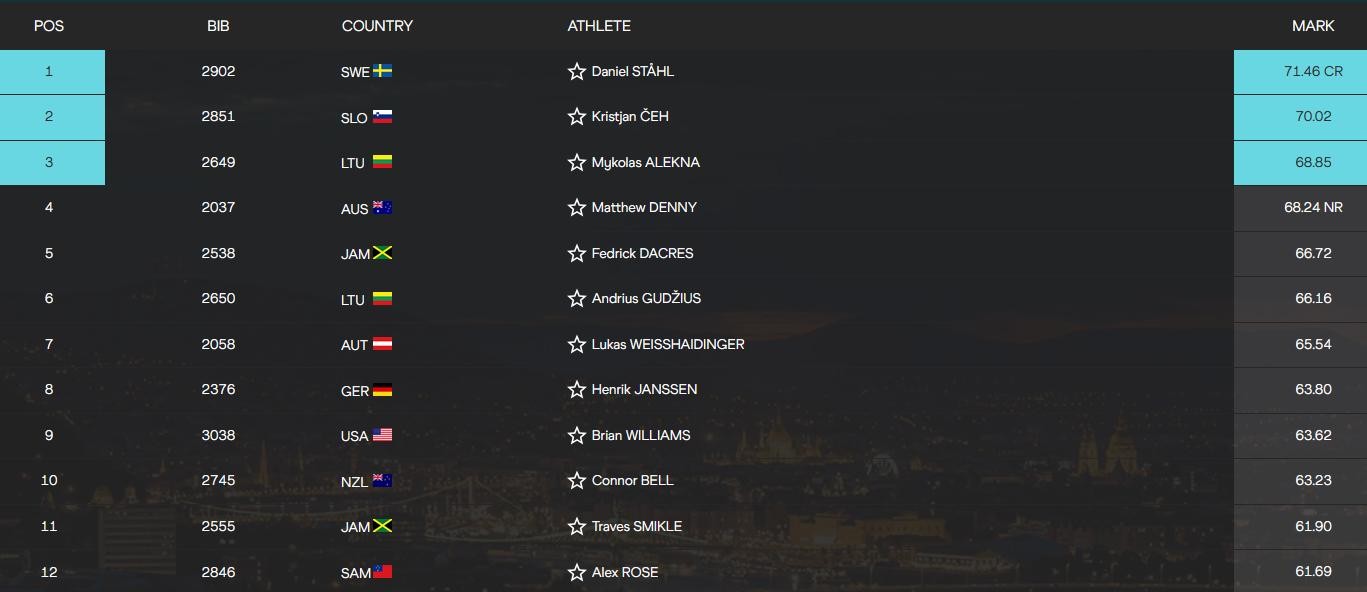Click the COUNTRY column header
Screen dimensions: 1367x592
pos(377,26)
